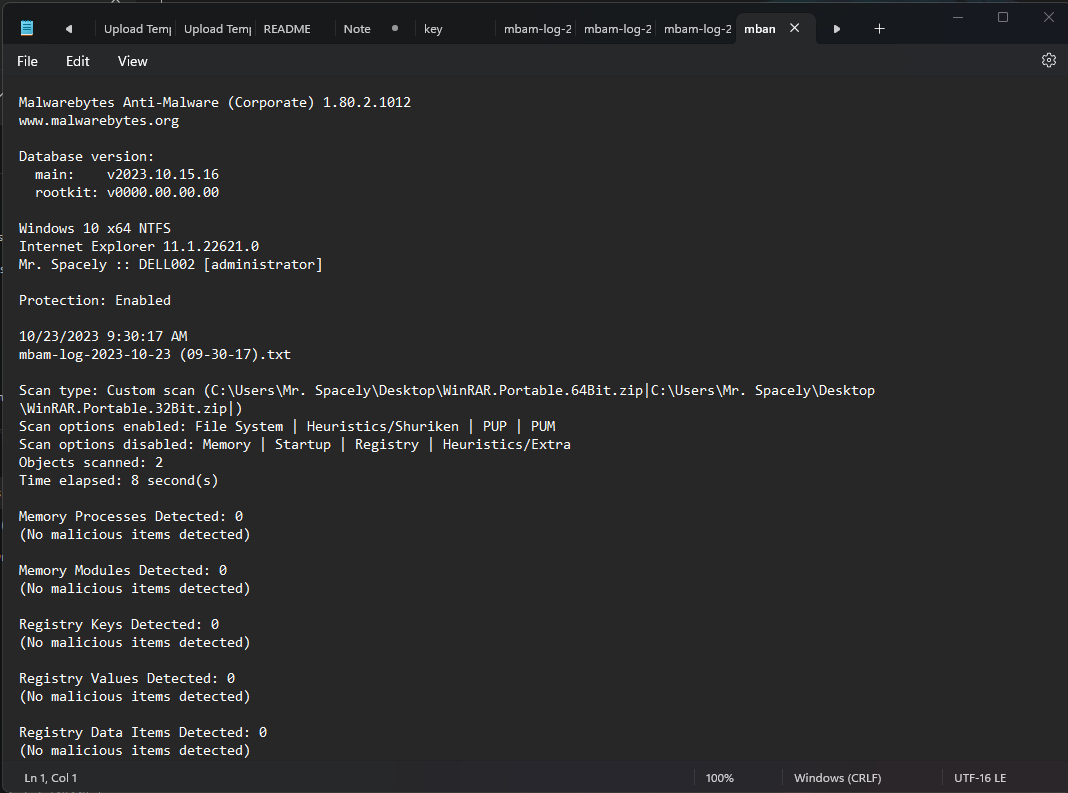Screen dimensions: 1068x793
Task: Click the 'Scan options disabled' line
Action: 294,444
